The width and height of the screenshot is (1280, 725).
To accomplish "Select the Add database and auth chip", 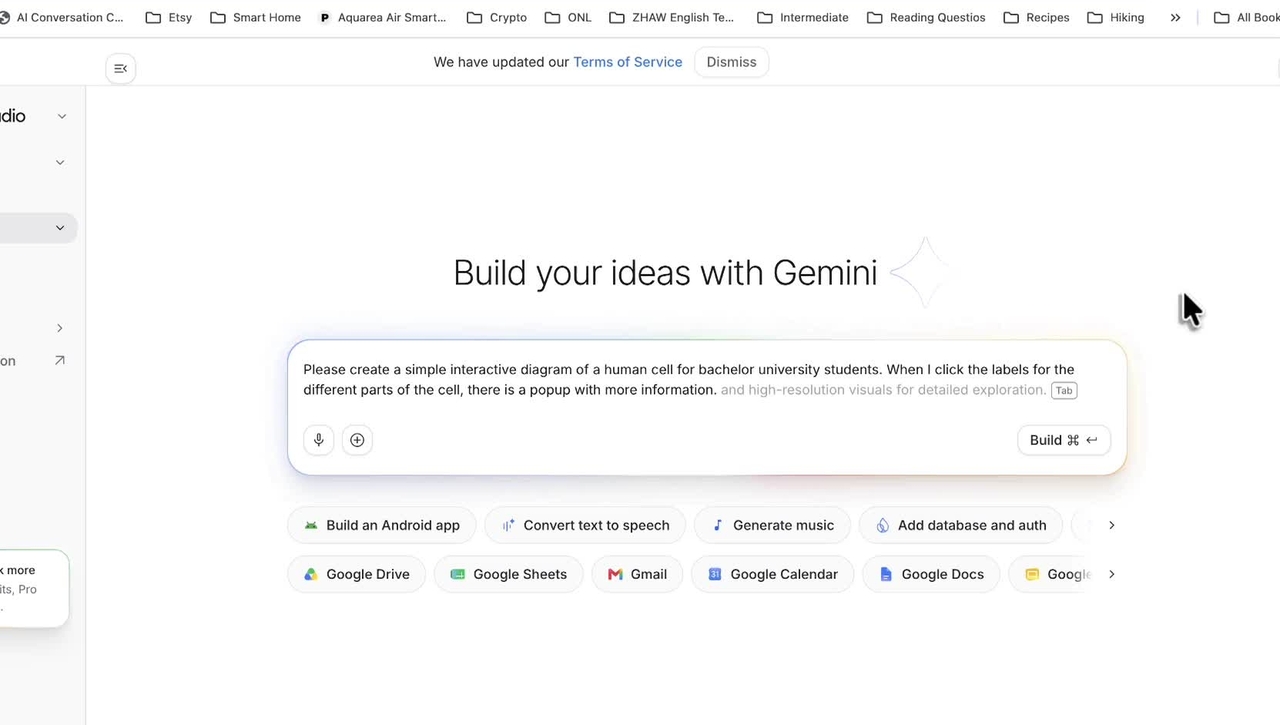I will coord(961,525).
